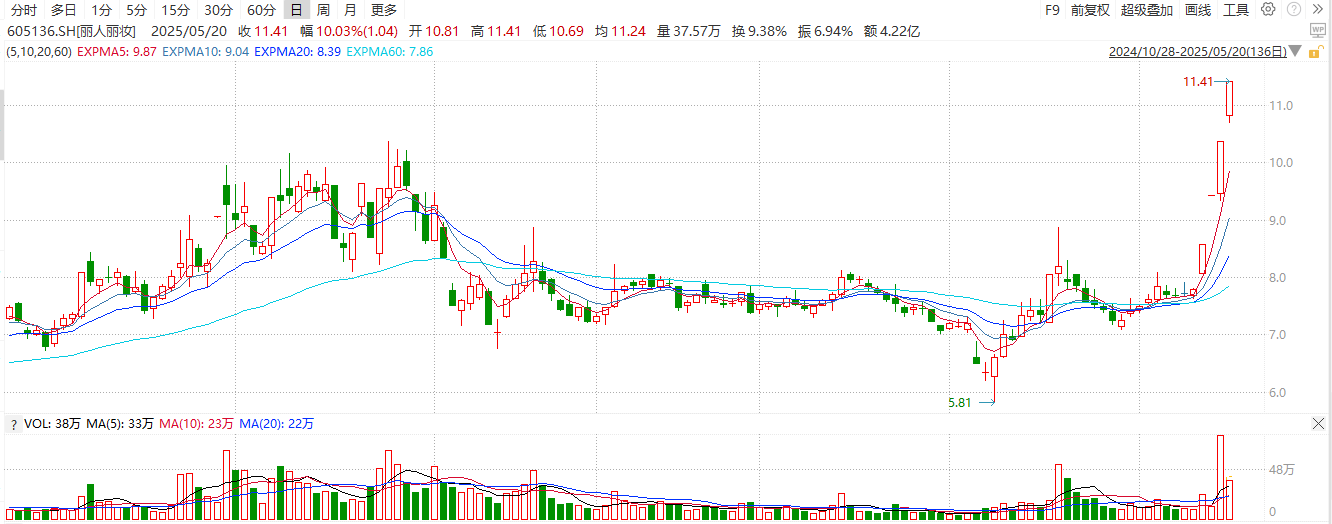Open the 更多 more timeframes menu
The image size is (1332, 524).
pyautogui.click(x=383, y=10)
